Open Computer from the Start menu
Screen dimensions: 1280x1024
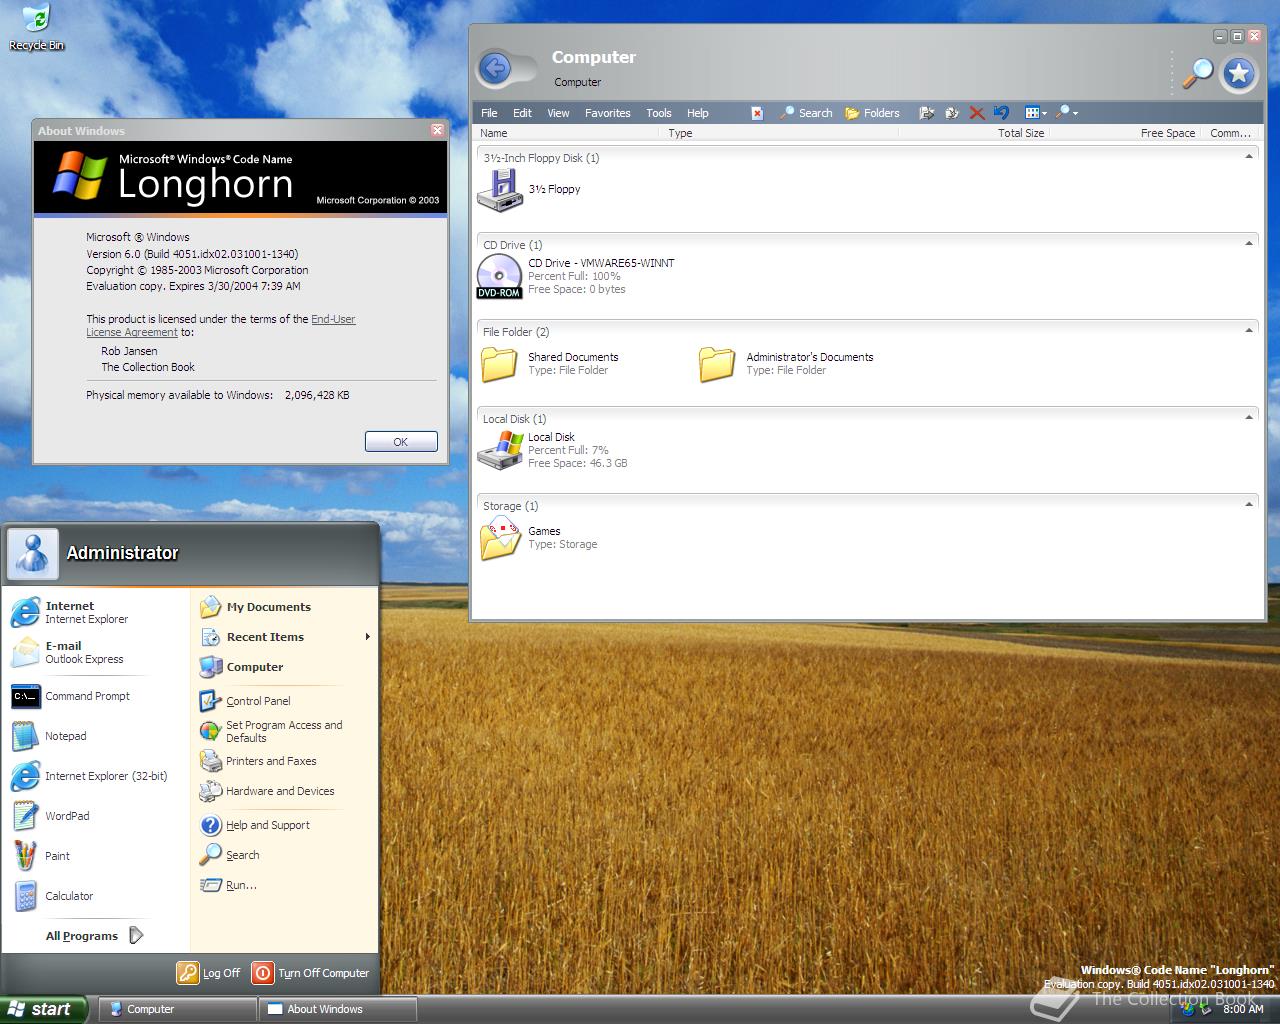pos(285,667)
